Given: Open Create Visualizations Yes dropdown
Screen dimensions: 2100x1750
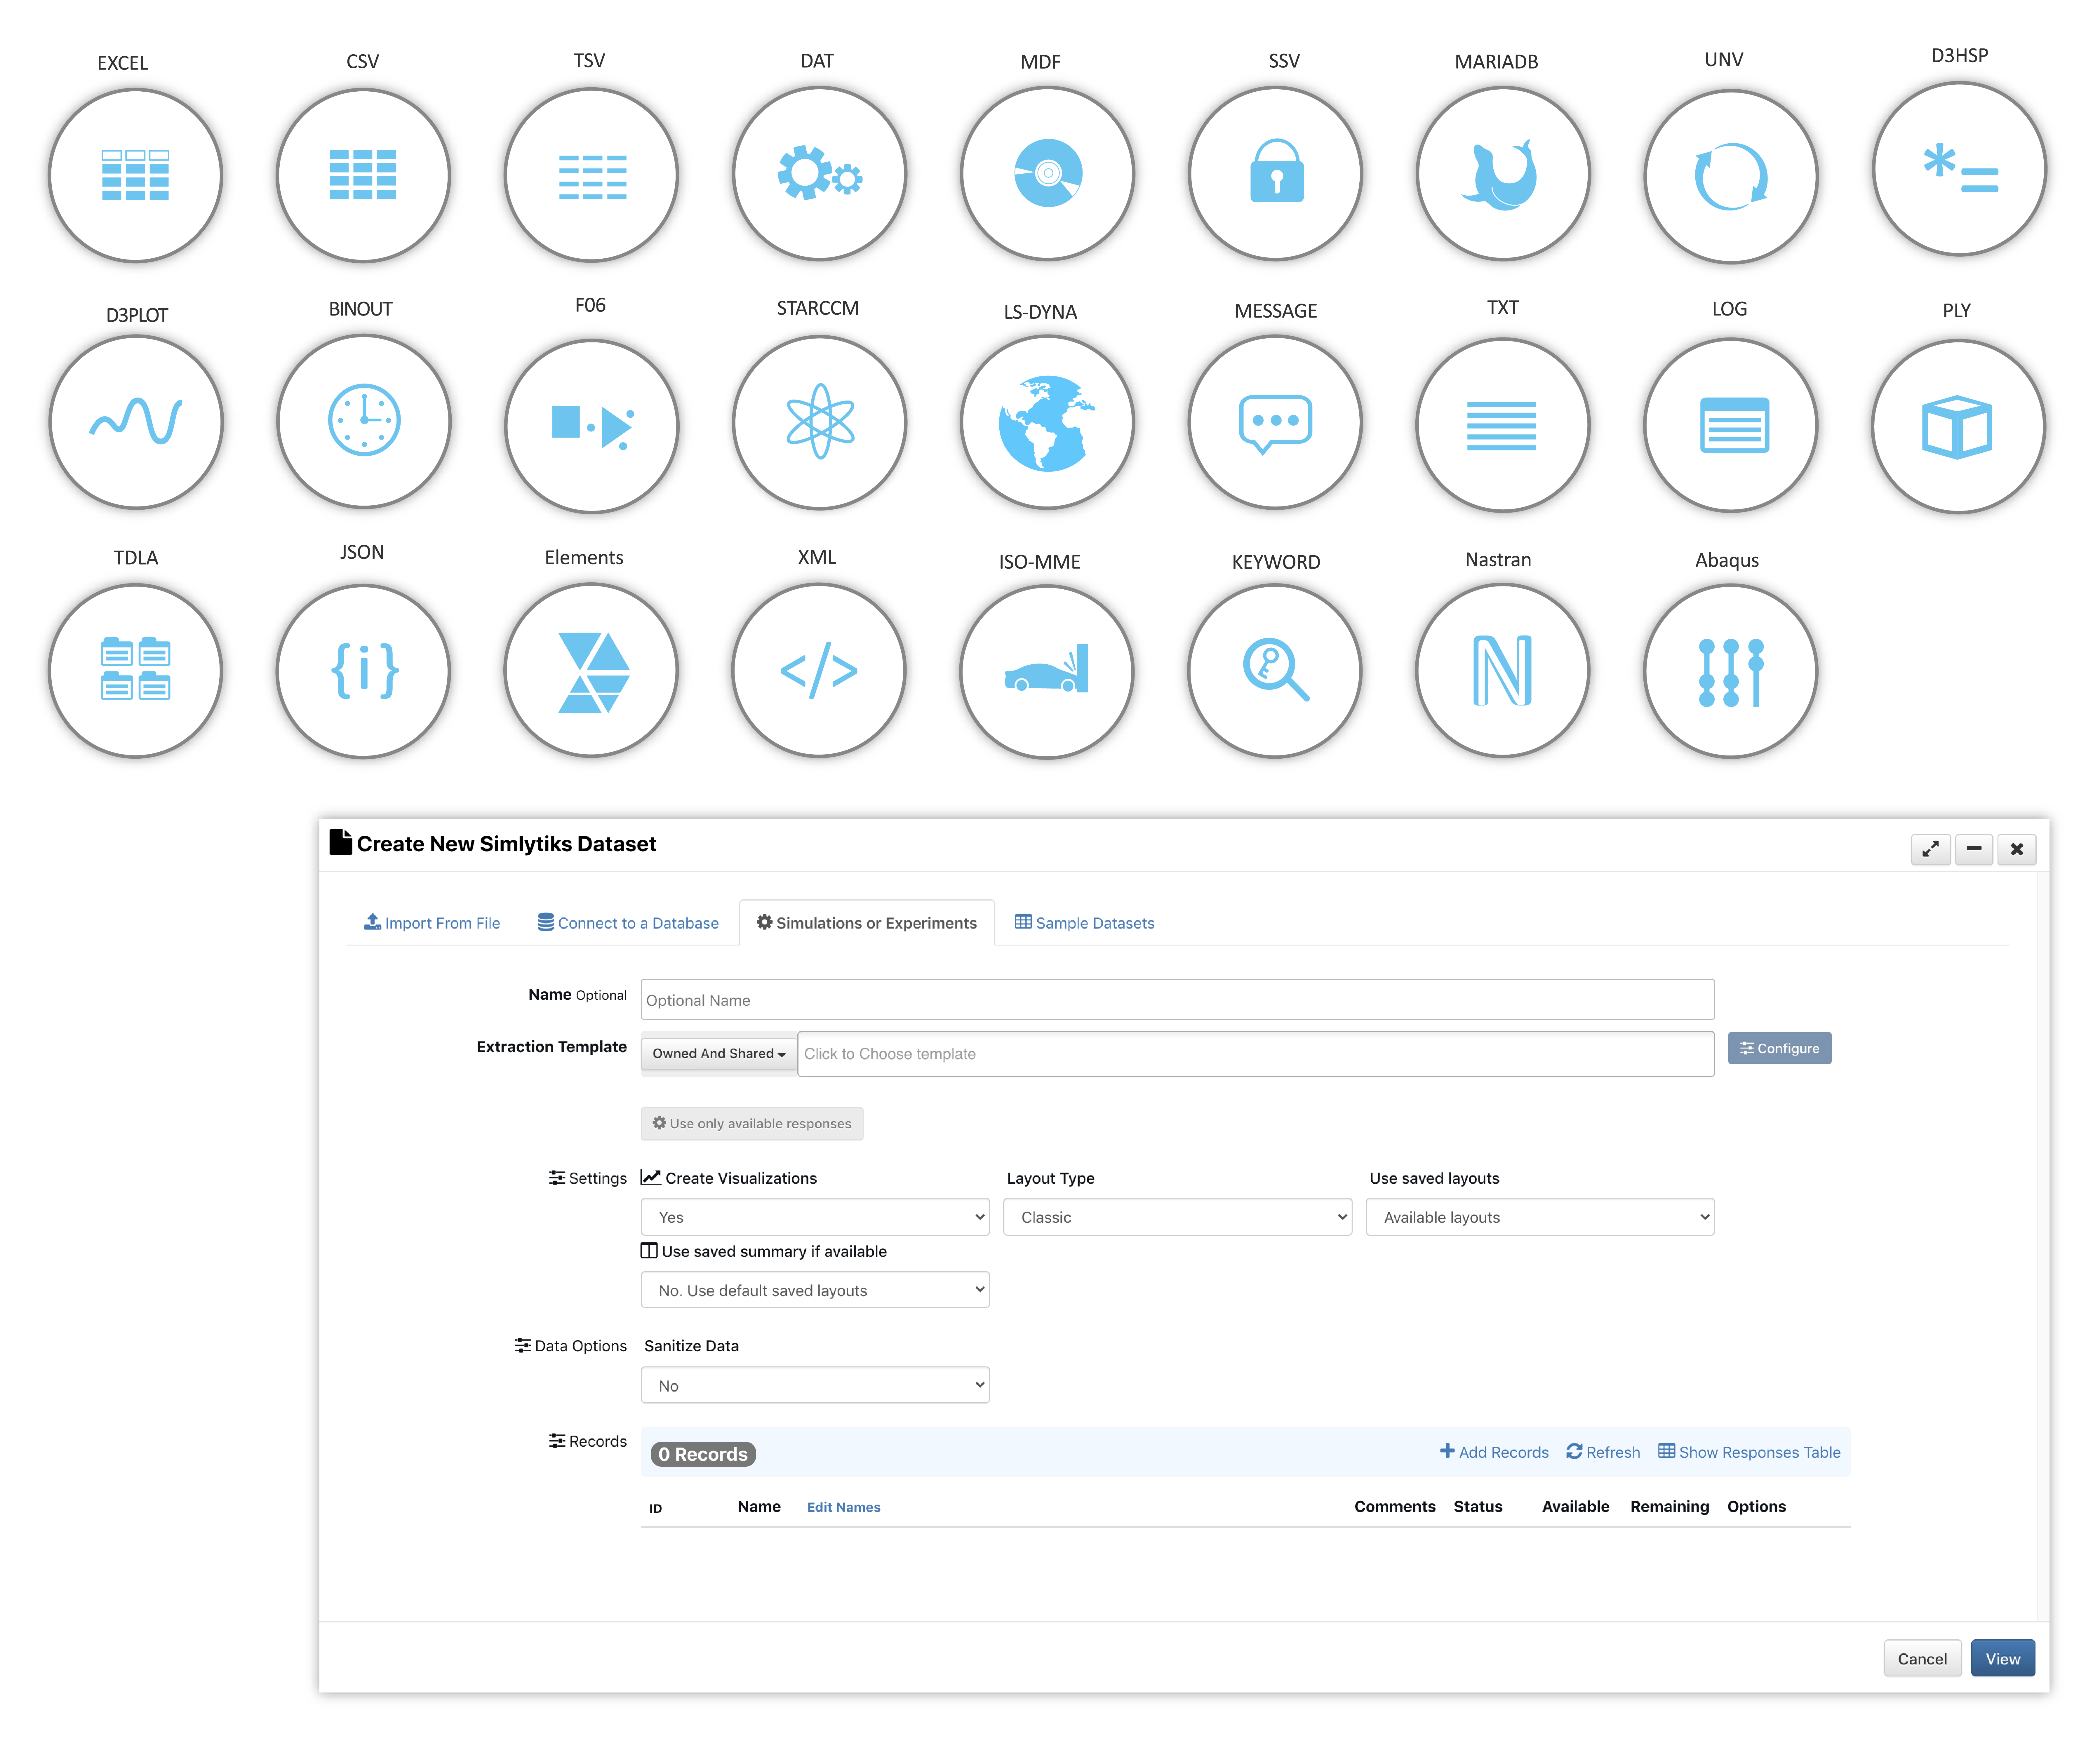Looking at the screenshot, I should 815,1217.
